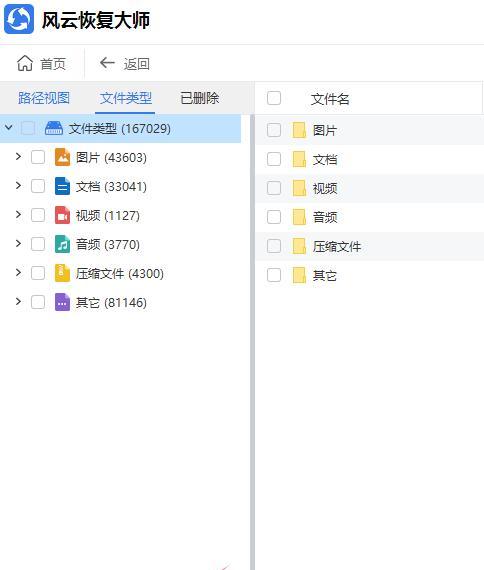Switch to the 文件类型 tab

[126, 98]
